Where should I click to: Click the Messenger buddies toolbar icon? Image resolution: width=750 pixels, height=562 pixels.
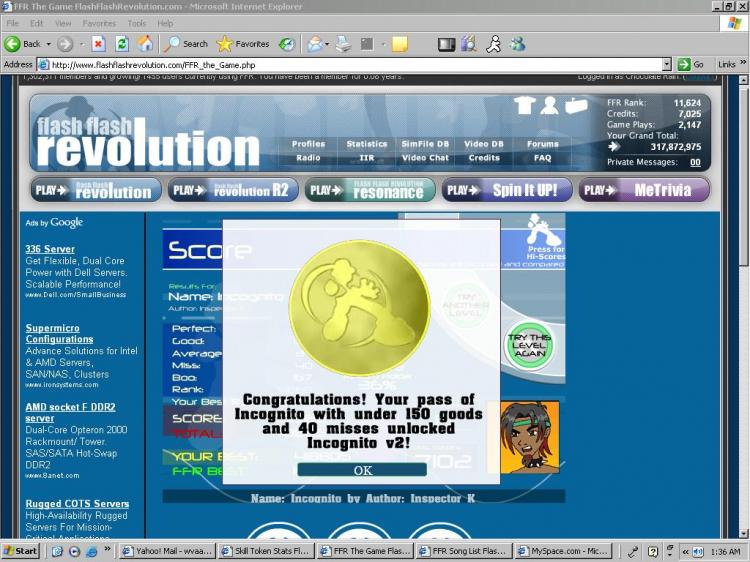coord(517,44)
